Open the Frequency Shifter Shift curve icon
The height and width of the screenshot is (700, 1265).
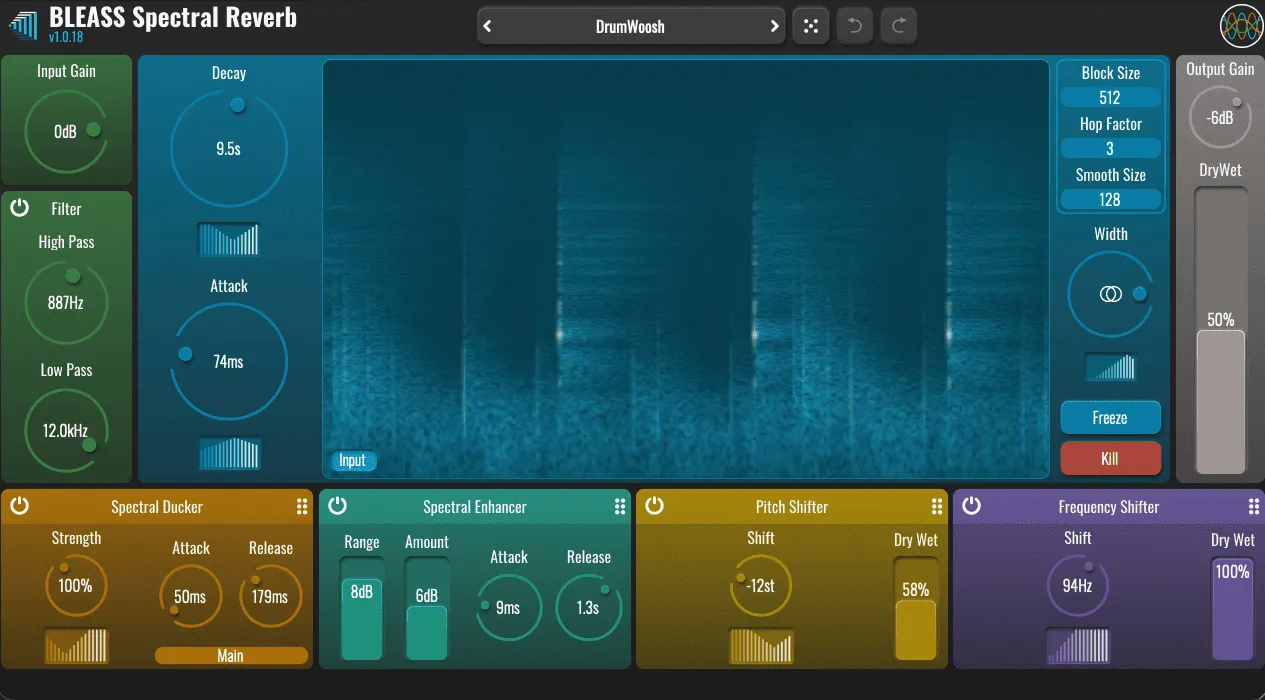tap(1077, 644)
